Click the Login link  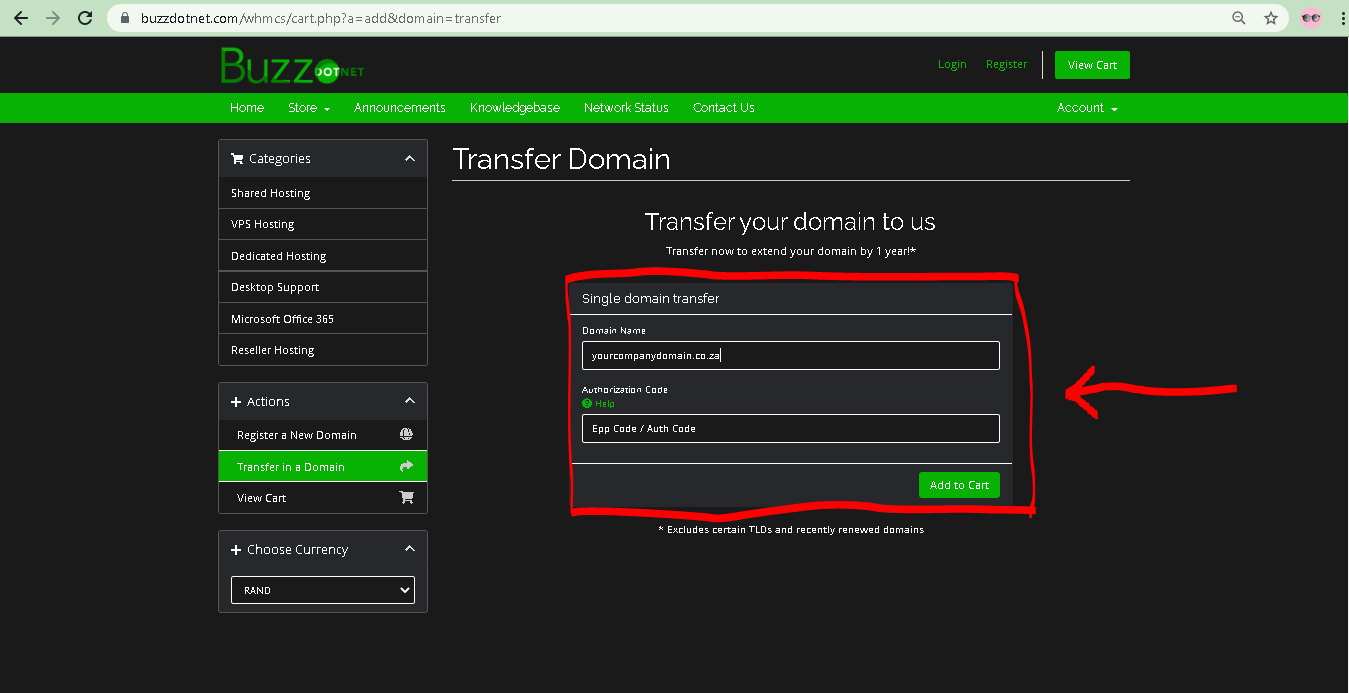[x=952, y=64]
